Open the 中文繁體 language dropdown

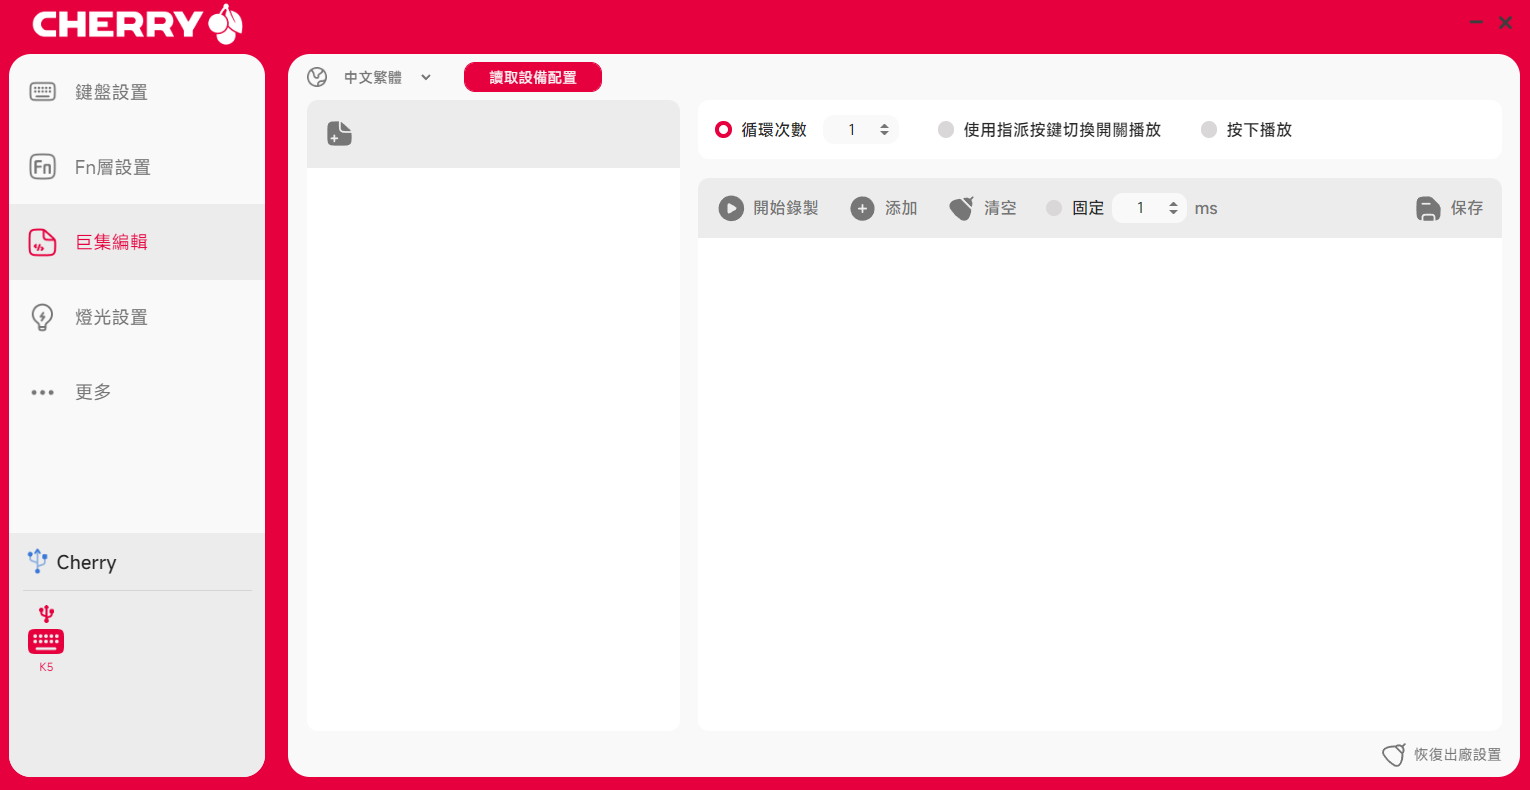386,77
